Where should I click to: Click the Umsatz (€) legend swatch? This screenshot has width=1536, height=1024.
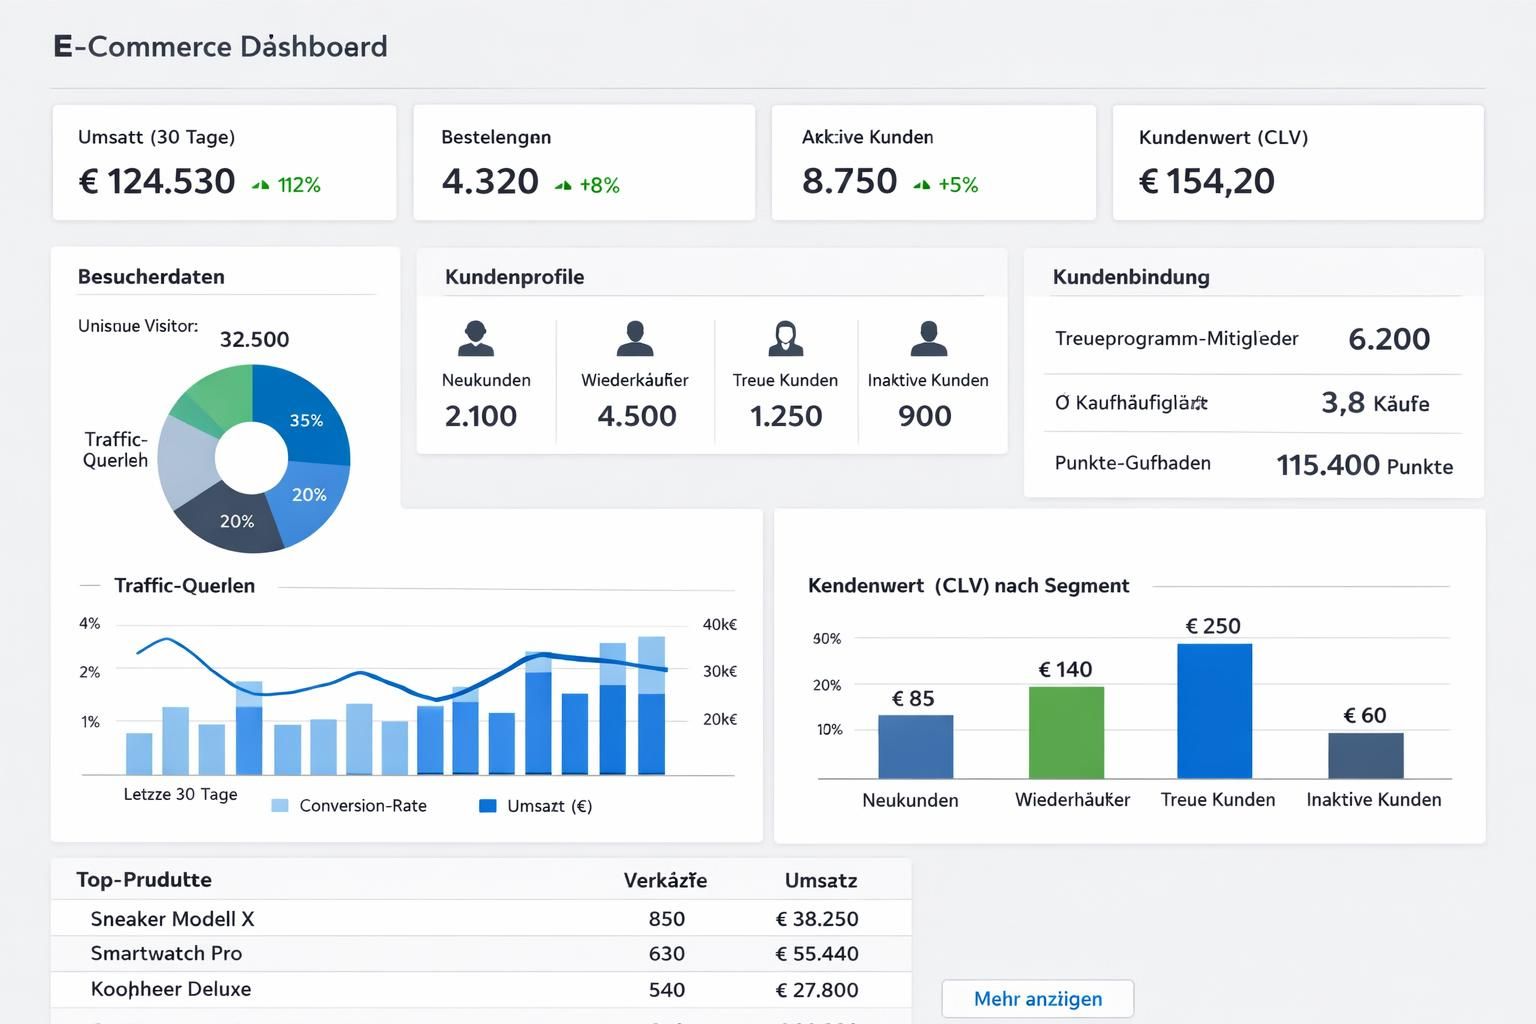(x=488, y=806)
